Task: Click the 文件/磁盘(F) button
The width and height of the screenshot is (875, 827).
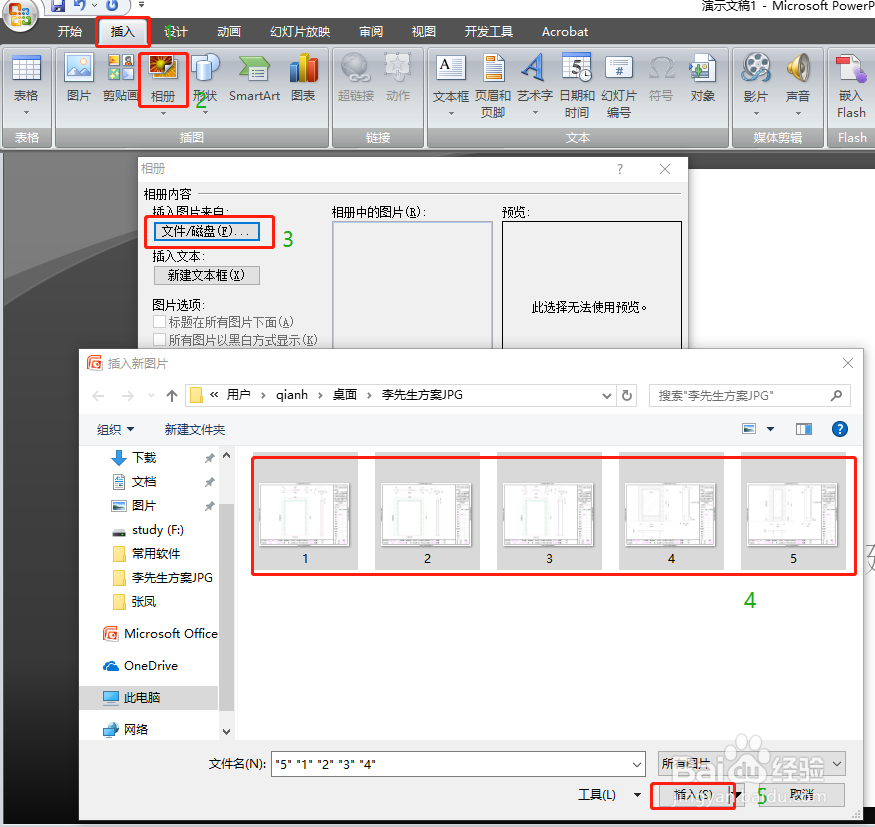Action: coord(207,232)
